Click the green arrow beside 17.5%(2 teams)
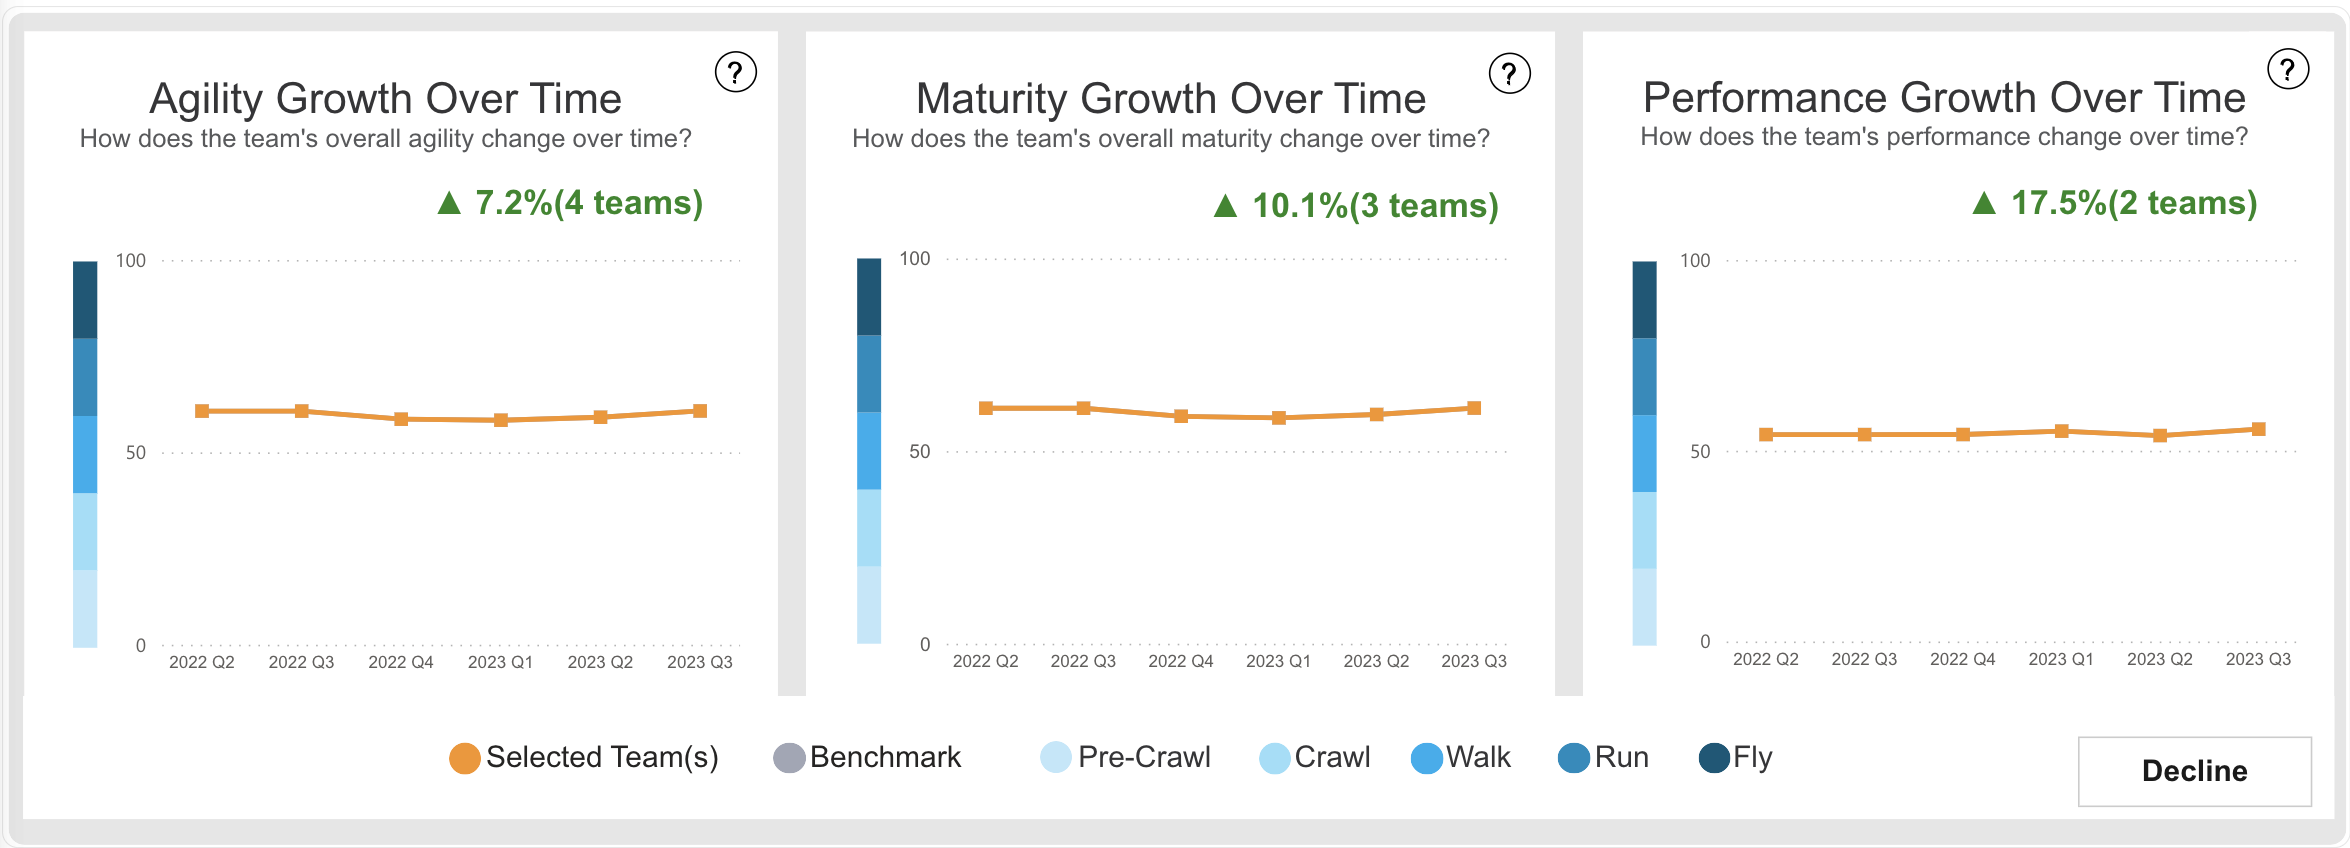The image size is (2350, 848). (1984, 204)
